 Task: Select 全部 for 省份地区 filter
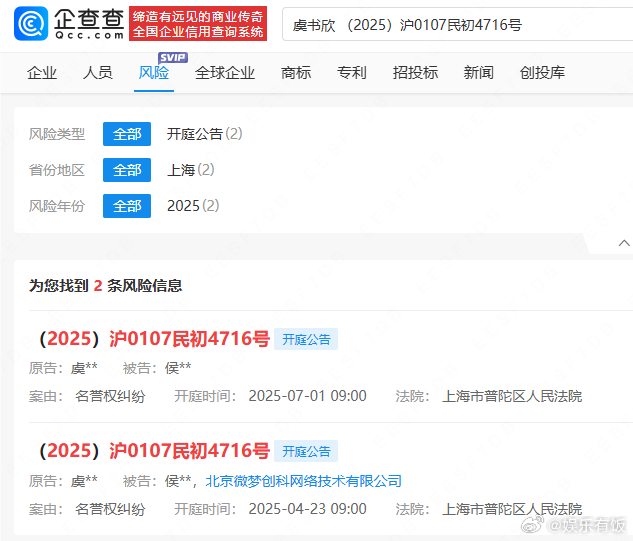coord(127,170)
